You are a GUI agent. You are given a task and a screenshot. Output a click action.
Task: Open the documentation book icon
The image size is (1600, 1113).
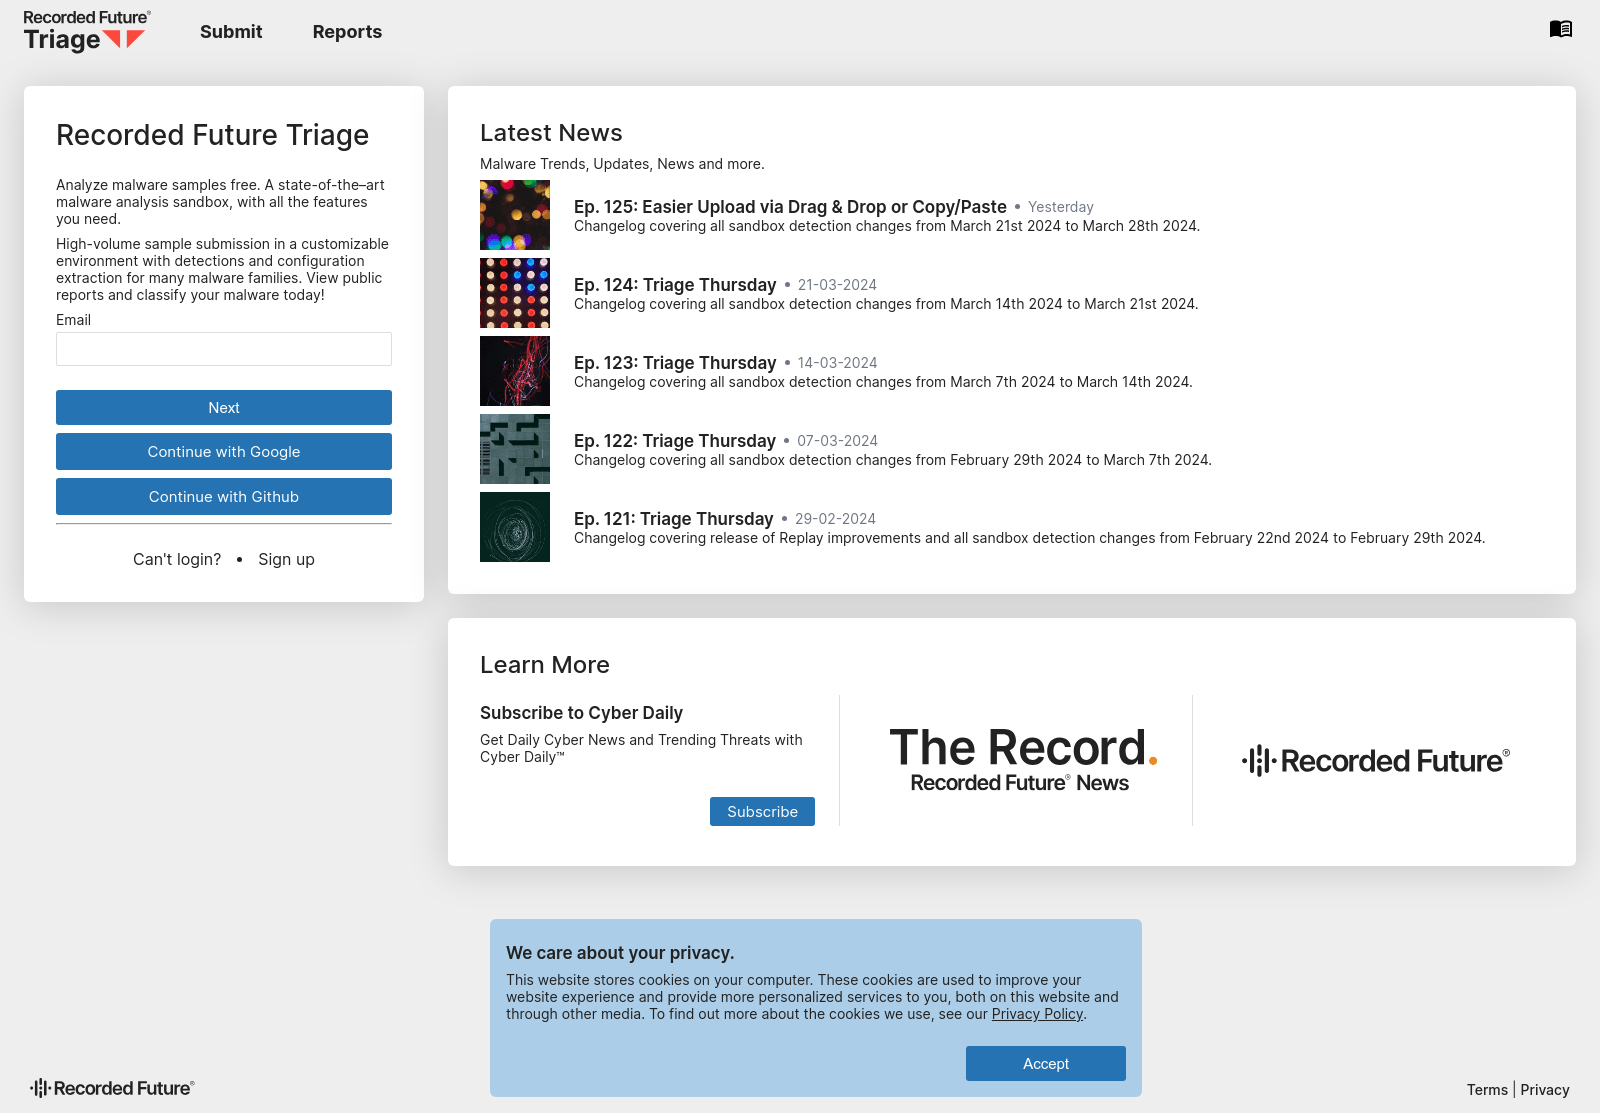point(1561,29)
